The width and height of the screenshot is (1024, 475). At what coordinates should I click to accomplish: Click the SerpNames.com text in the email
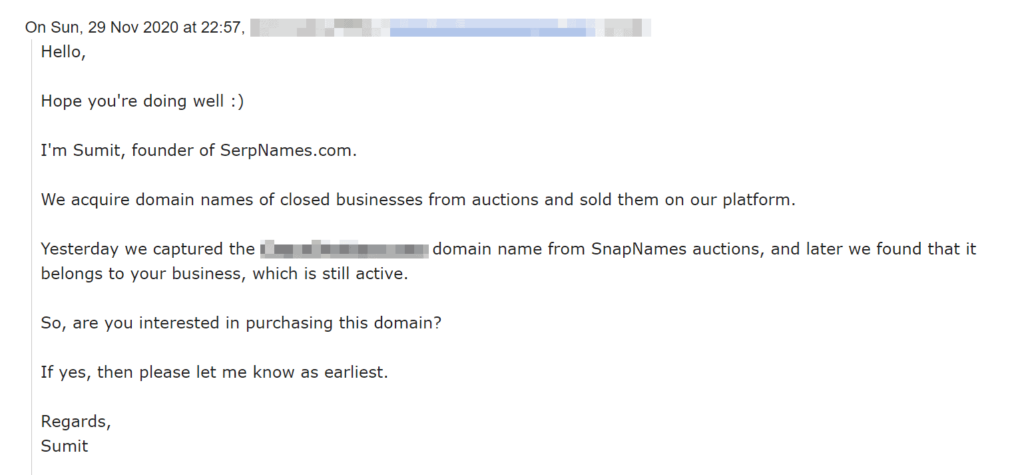pyautogui.click(x=288, y=150)
